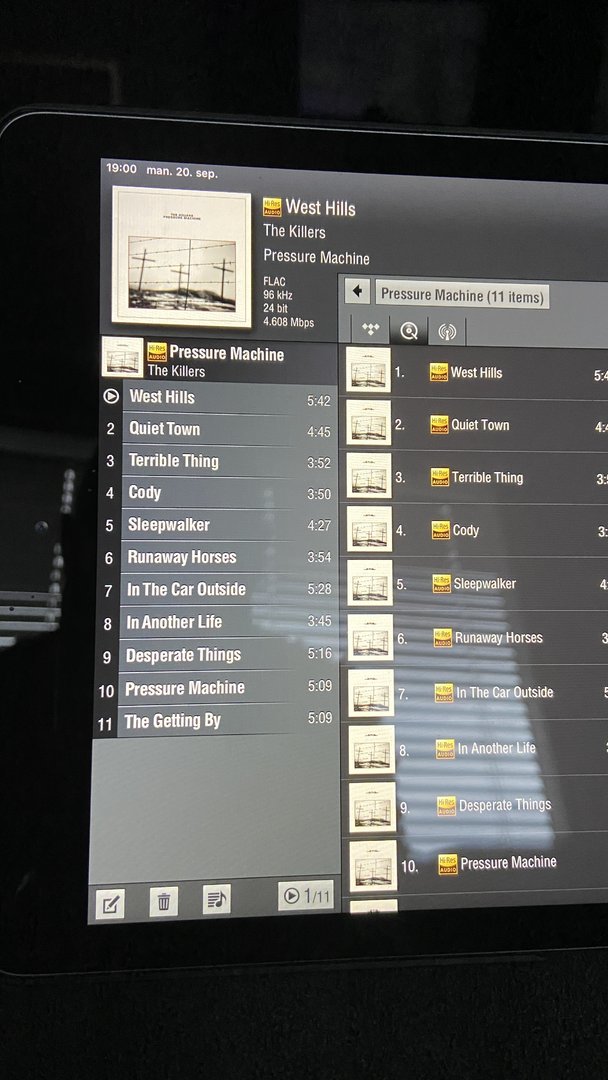Viewport: 608px width, 1080px height.
Task: Tap album thumbnail of browser track 1
Action: point(368,370)
